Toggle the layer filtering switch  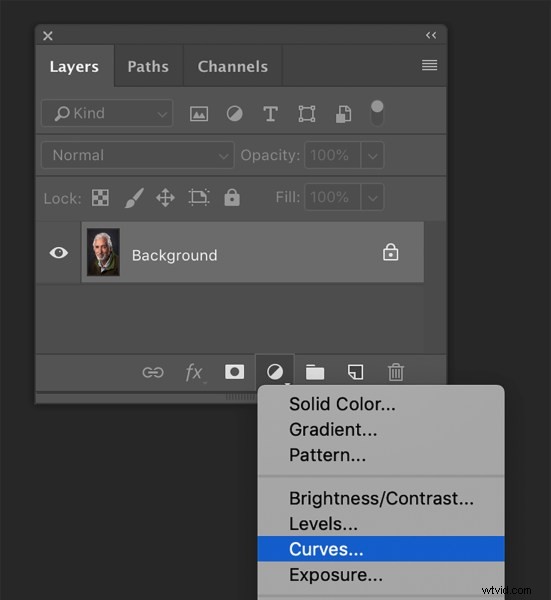pyautogui.click(x=377, y=113)
